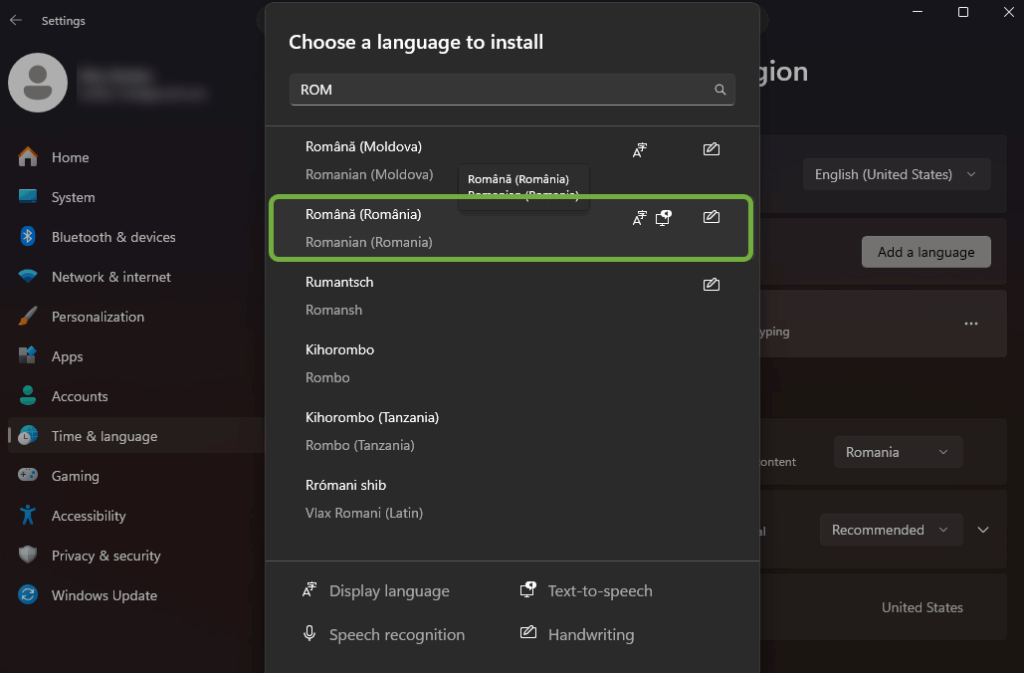Click handwriting icon beside Rumantsch
The width and height of the screenshot is (1024, 673).
click(x=711, y=285)
